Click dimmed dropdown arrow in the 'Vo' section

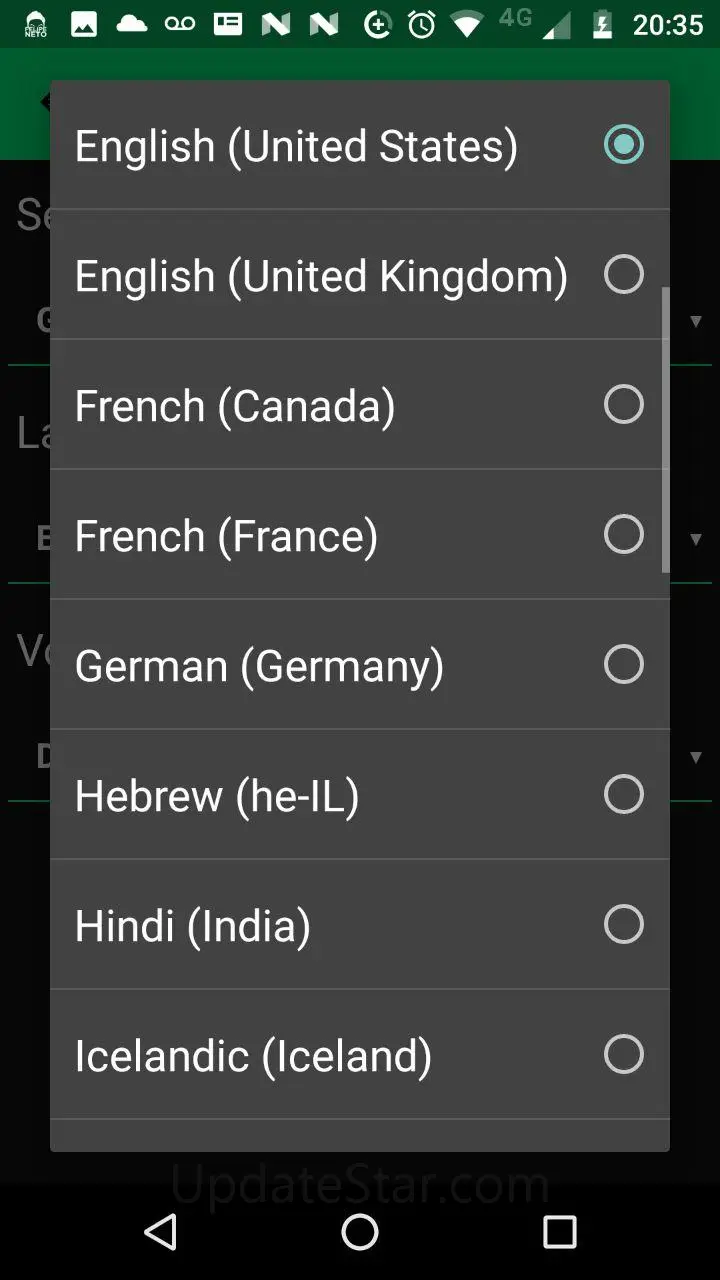coord(696,757)
